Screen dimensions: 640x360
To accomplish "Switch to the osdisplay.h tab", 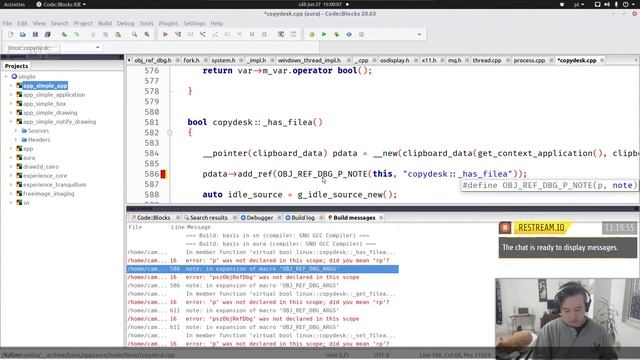I will [395, 60].
